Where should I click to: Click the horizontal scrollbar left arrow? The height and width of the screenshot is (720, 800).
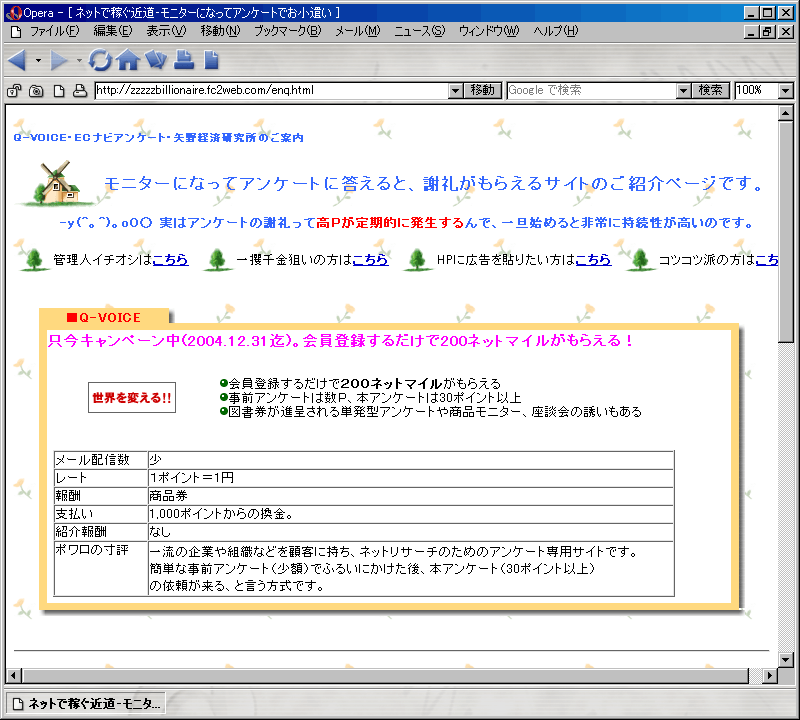tap(13, 676)
